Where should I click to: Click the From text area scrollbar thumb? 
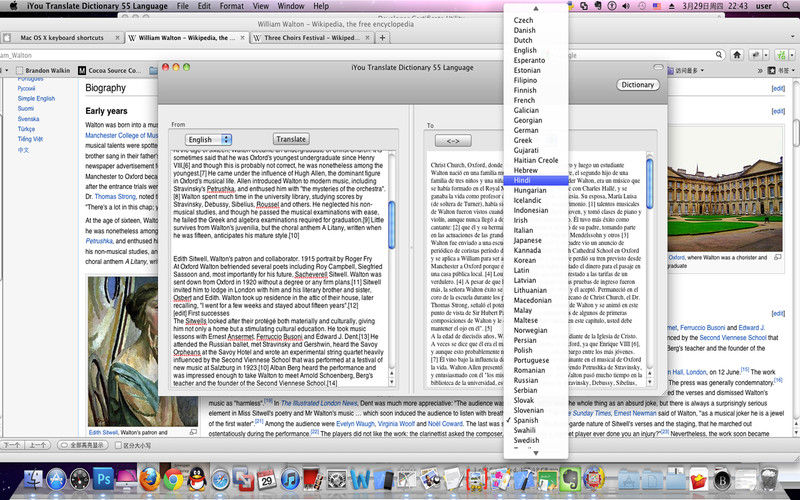[392, 225]
